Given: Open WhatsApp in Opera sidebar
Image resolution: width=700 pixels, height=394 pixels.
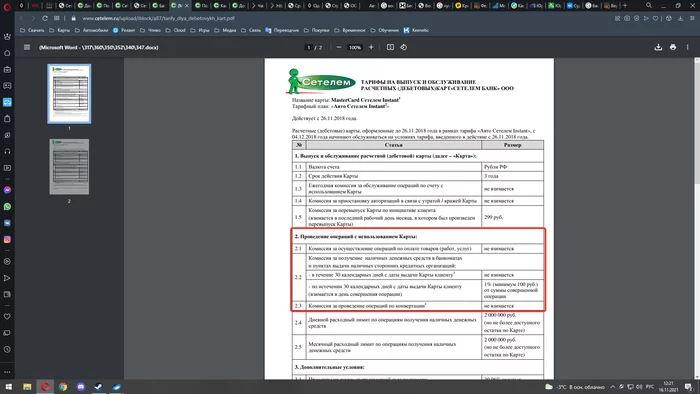Looking at the screenshot, I should 7,207.
